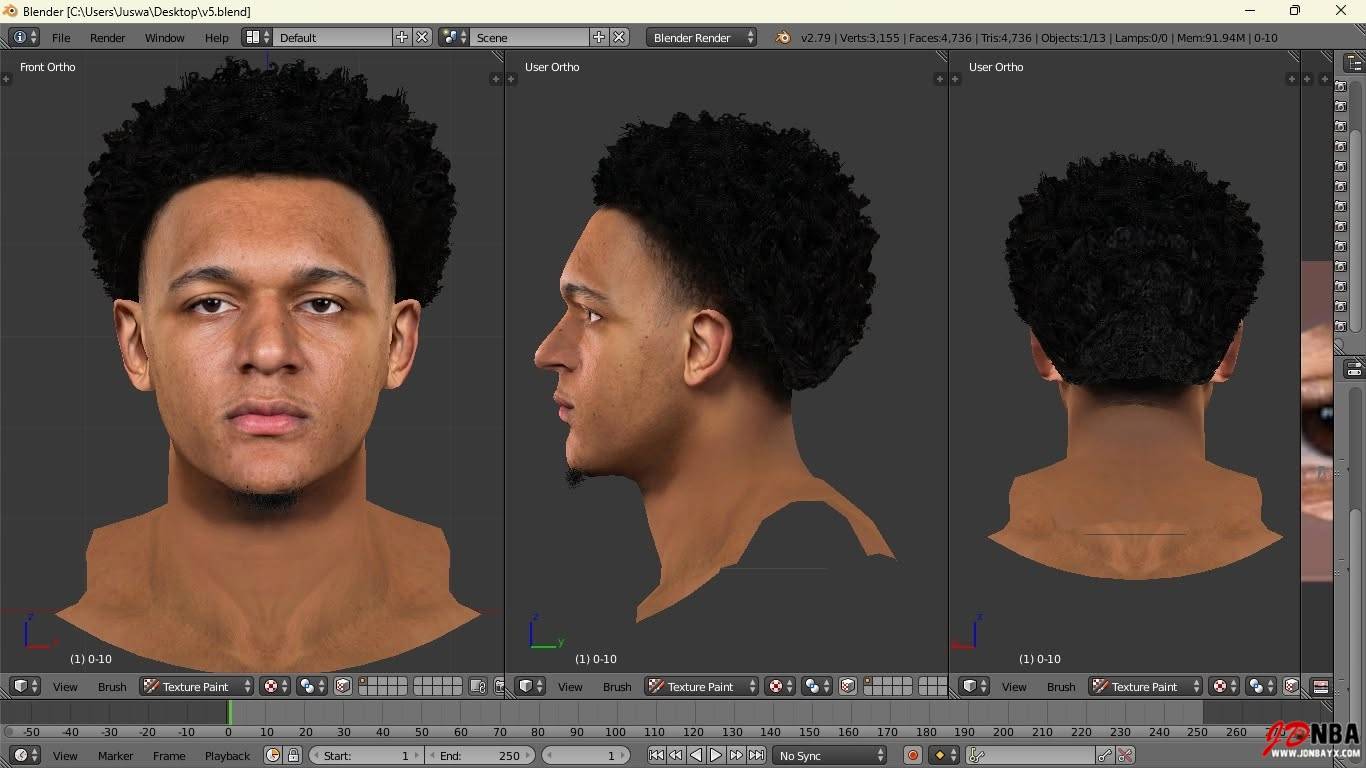Click the Start frame field
The width and height of the screenshot is (1366, 768).
pos(366,755)
